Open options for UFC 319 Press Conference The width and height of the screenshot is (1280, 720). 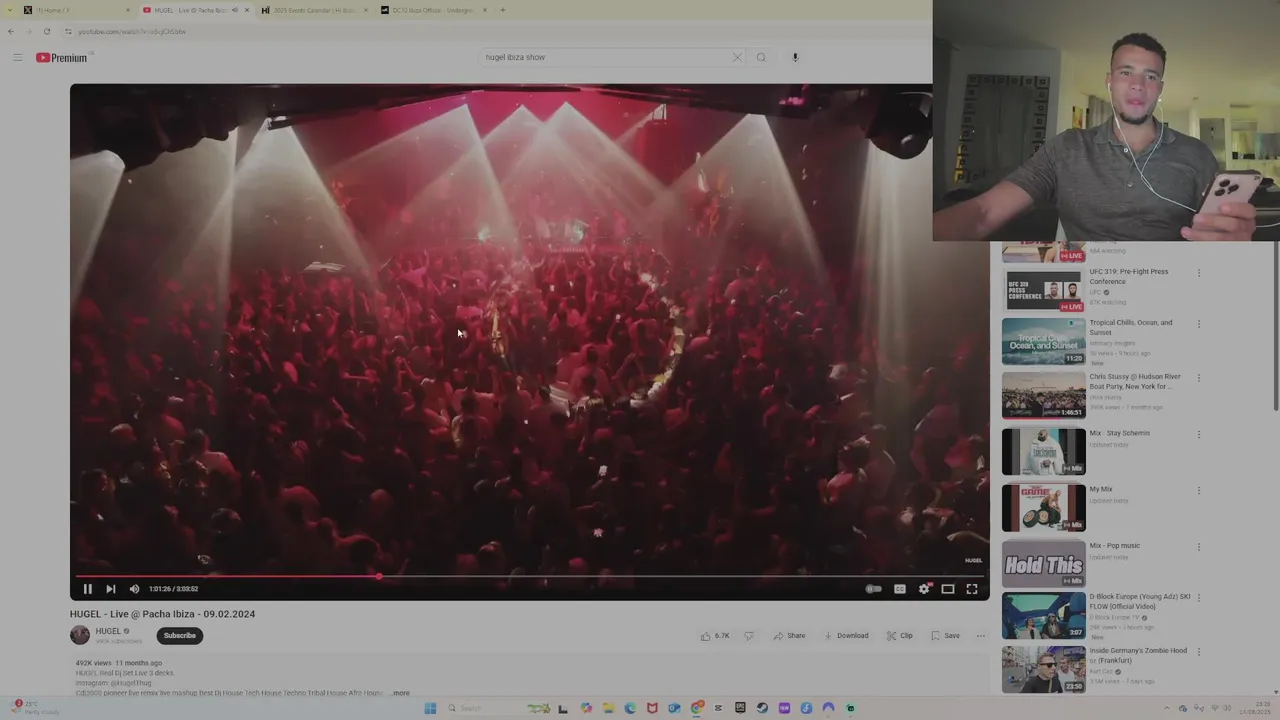coord(1199,272)
